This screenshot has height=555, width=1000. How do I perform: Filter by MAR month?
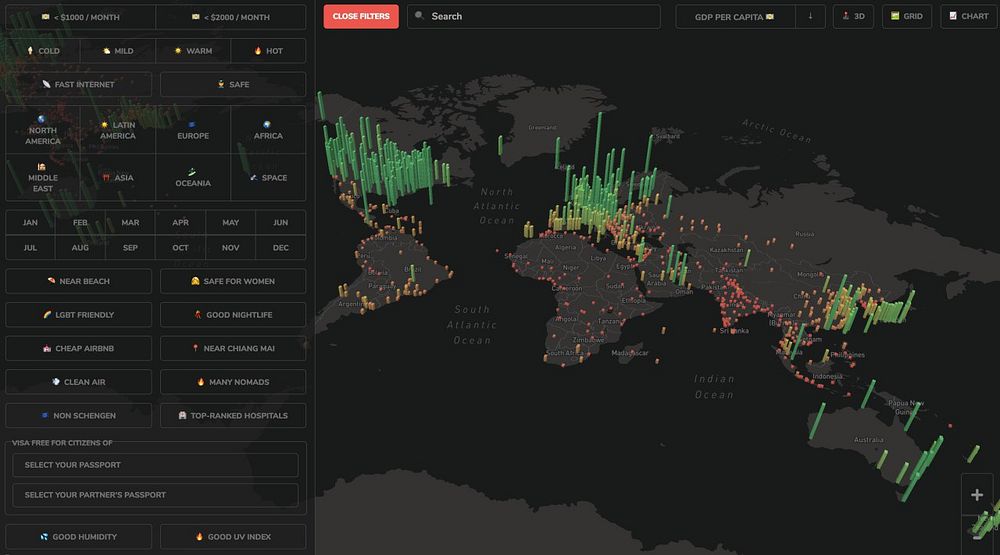130,223
